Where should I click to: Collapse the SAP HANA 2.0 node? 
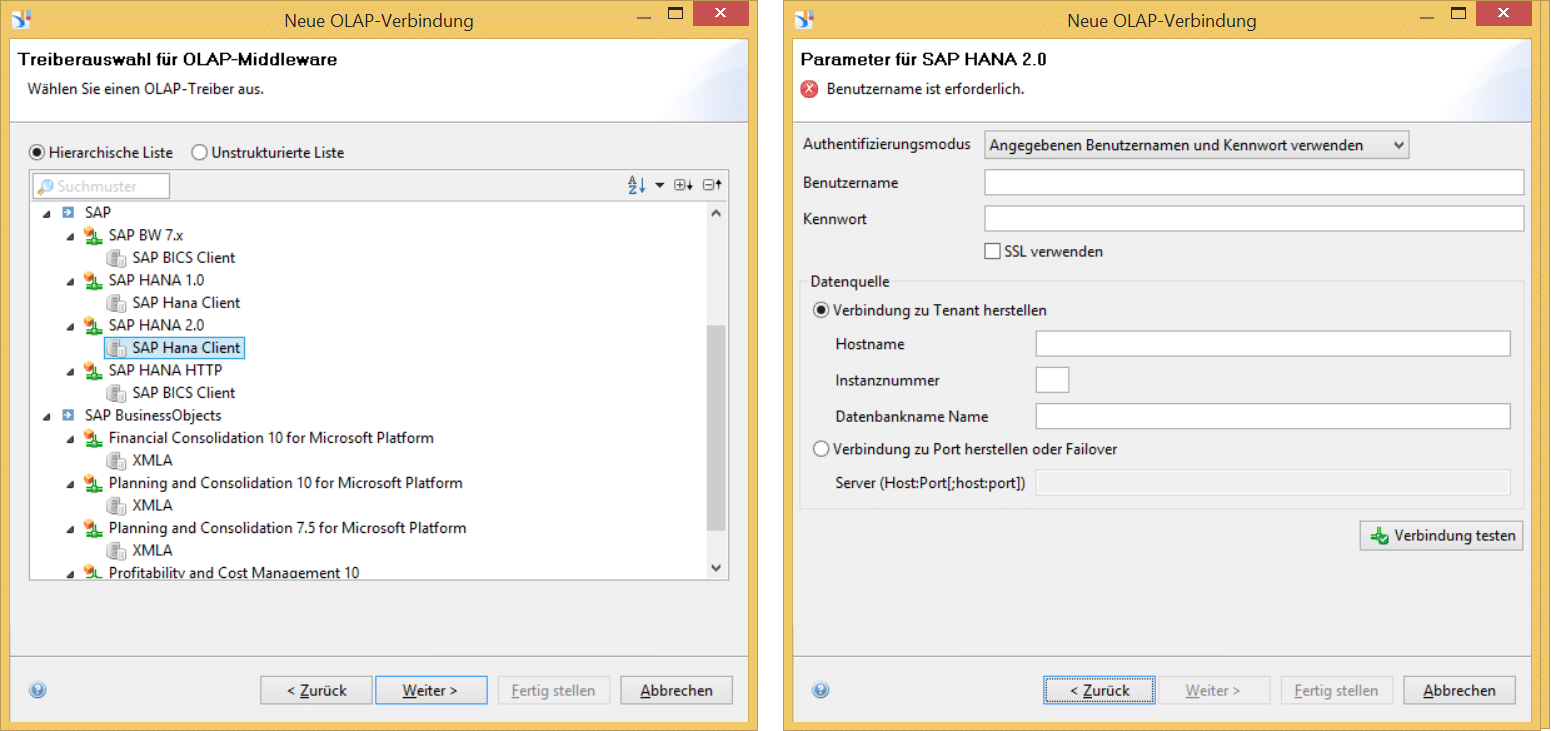[x=69, y=327]
